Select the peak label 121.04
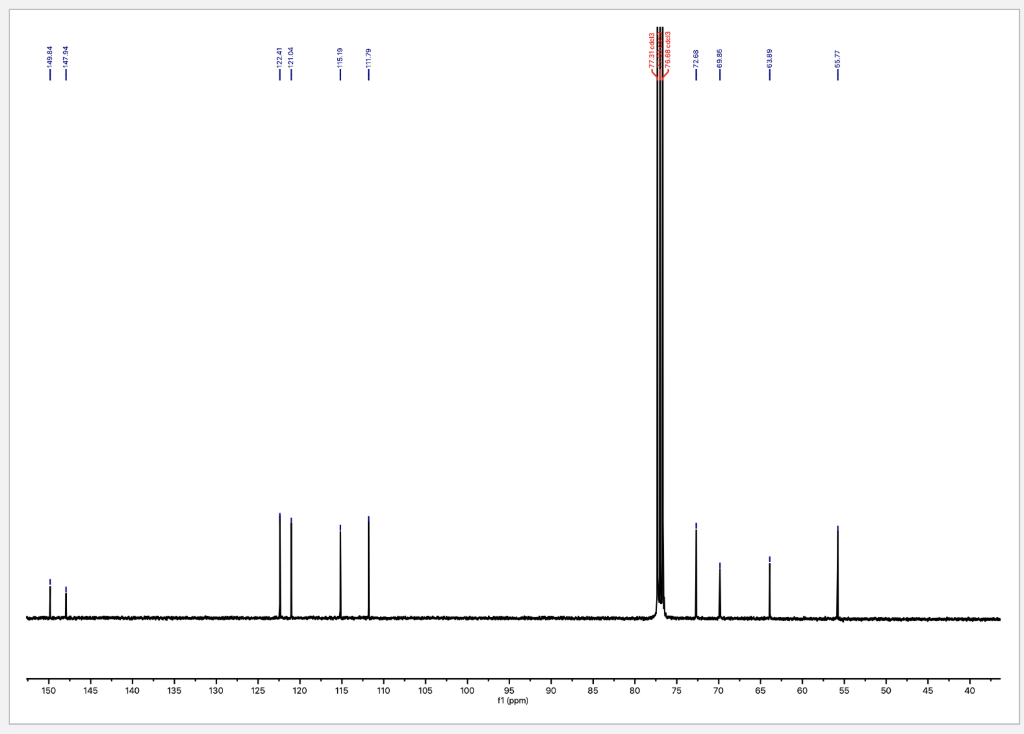The width and height of the screenshot is (1024, 734). (x=291, y=57)
